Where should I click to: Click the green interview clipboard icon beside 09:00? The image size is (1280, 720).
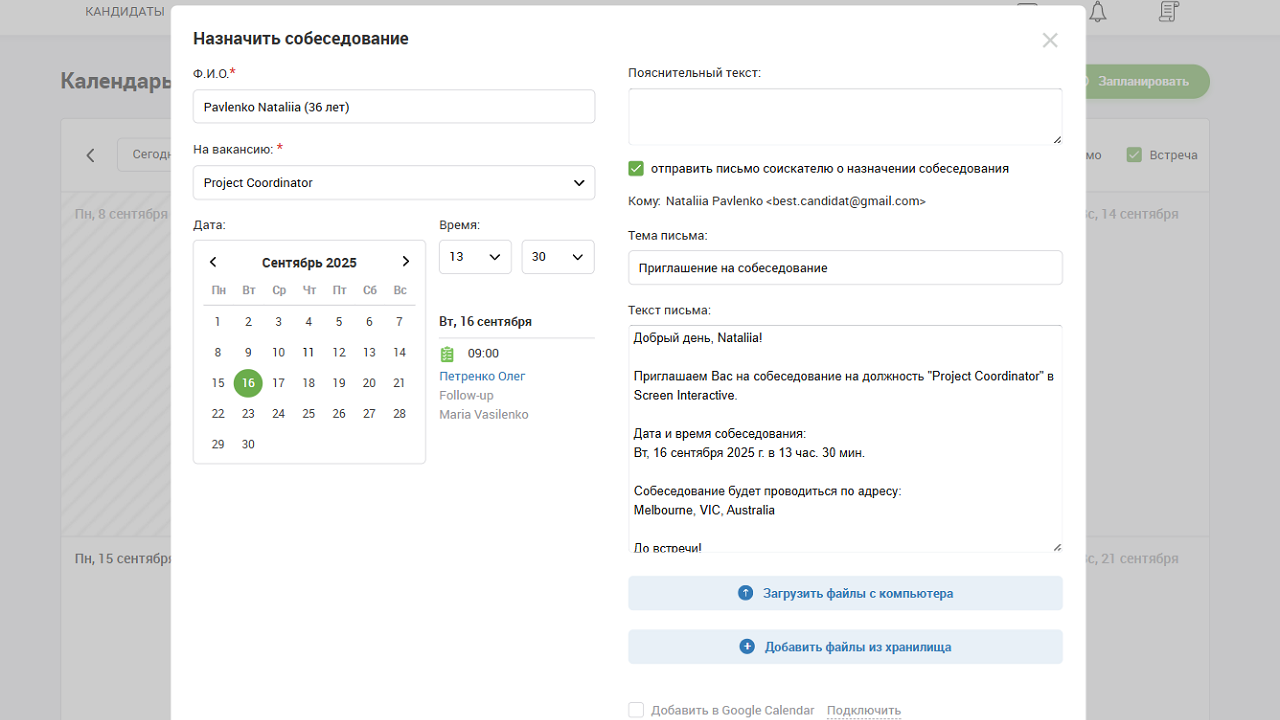[x=446, y=352]
